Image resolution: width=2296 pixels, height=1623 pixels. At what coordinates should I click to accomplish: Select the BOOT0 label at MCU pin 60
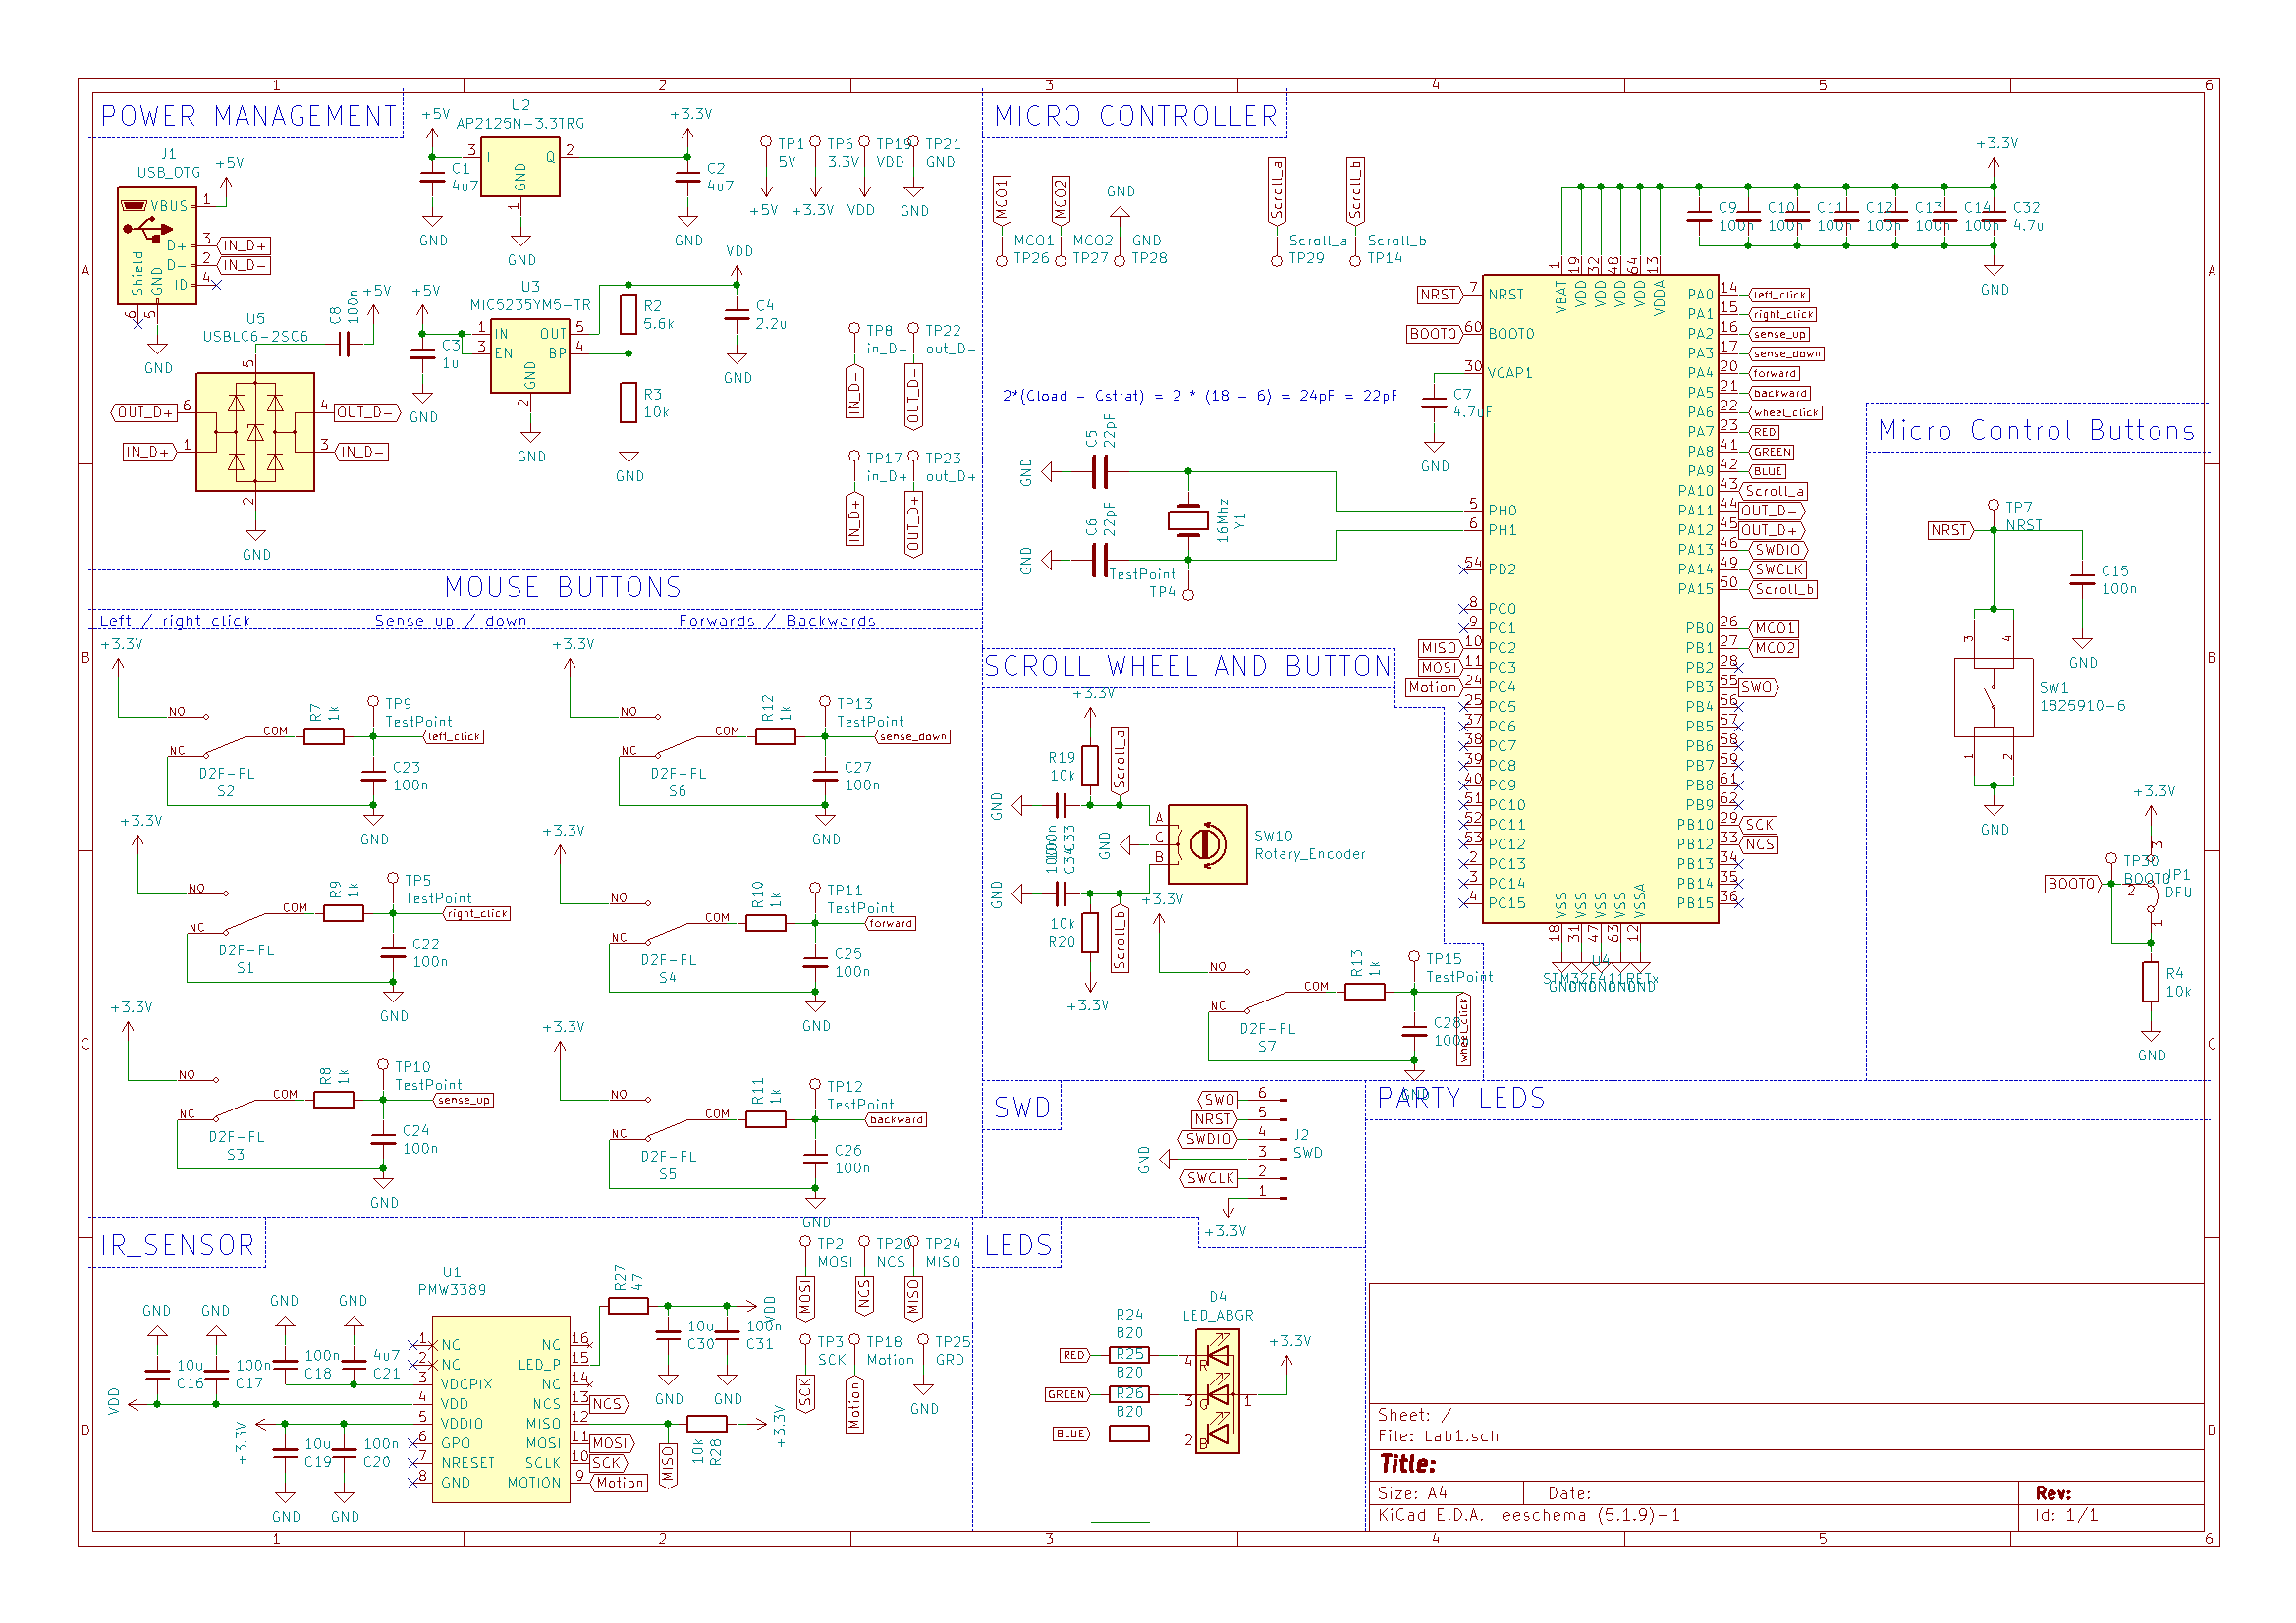coord(1435,334)
